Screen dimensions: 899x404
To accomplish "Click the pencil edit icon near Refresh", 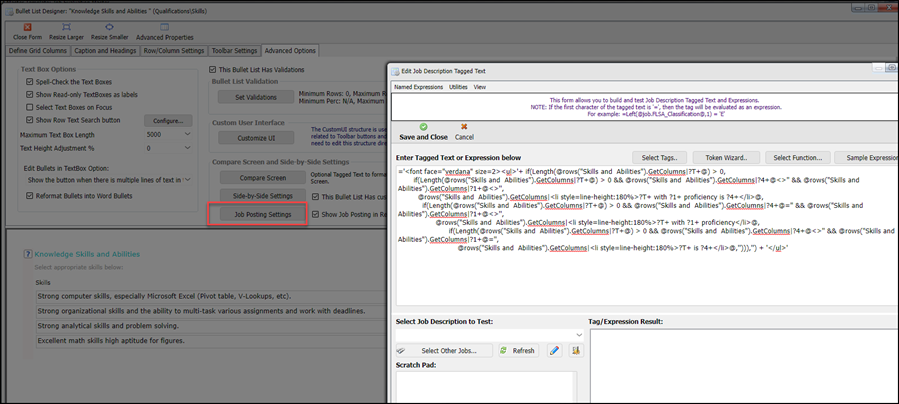I will click(554, 350).
